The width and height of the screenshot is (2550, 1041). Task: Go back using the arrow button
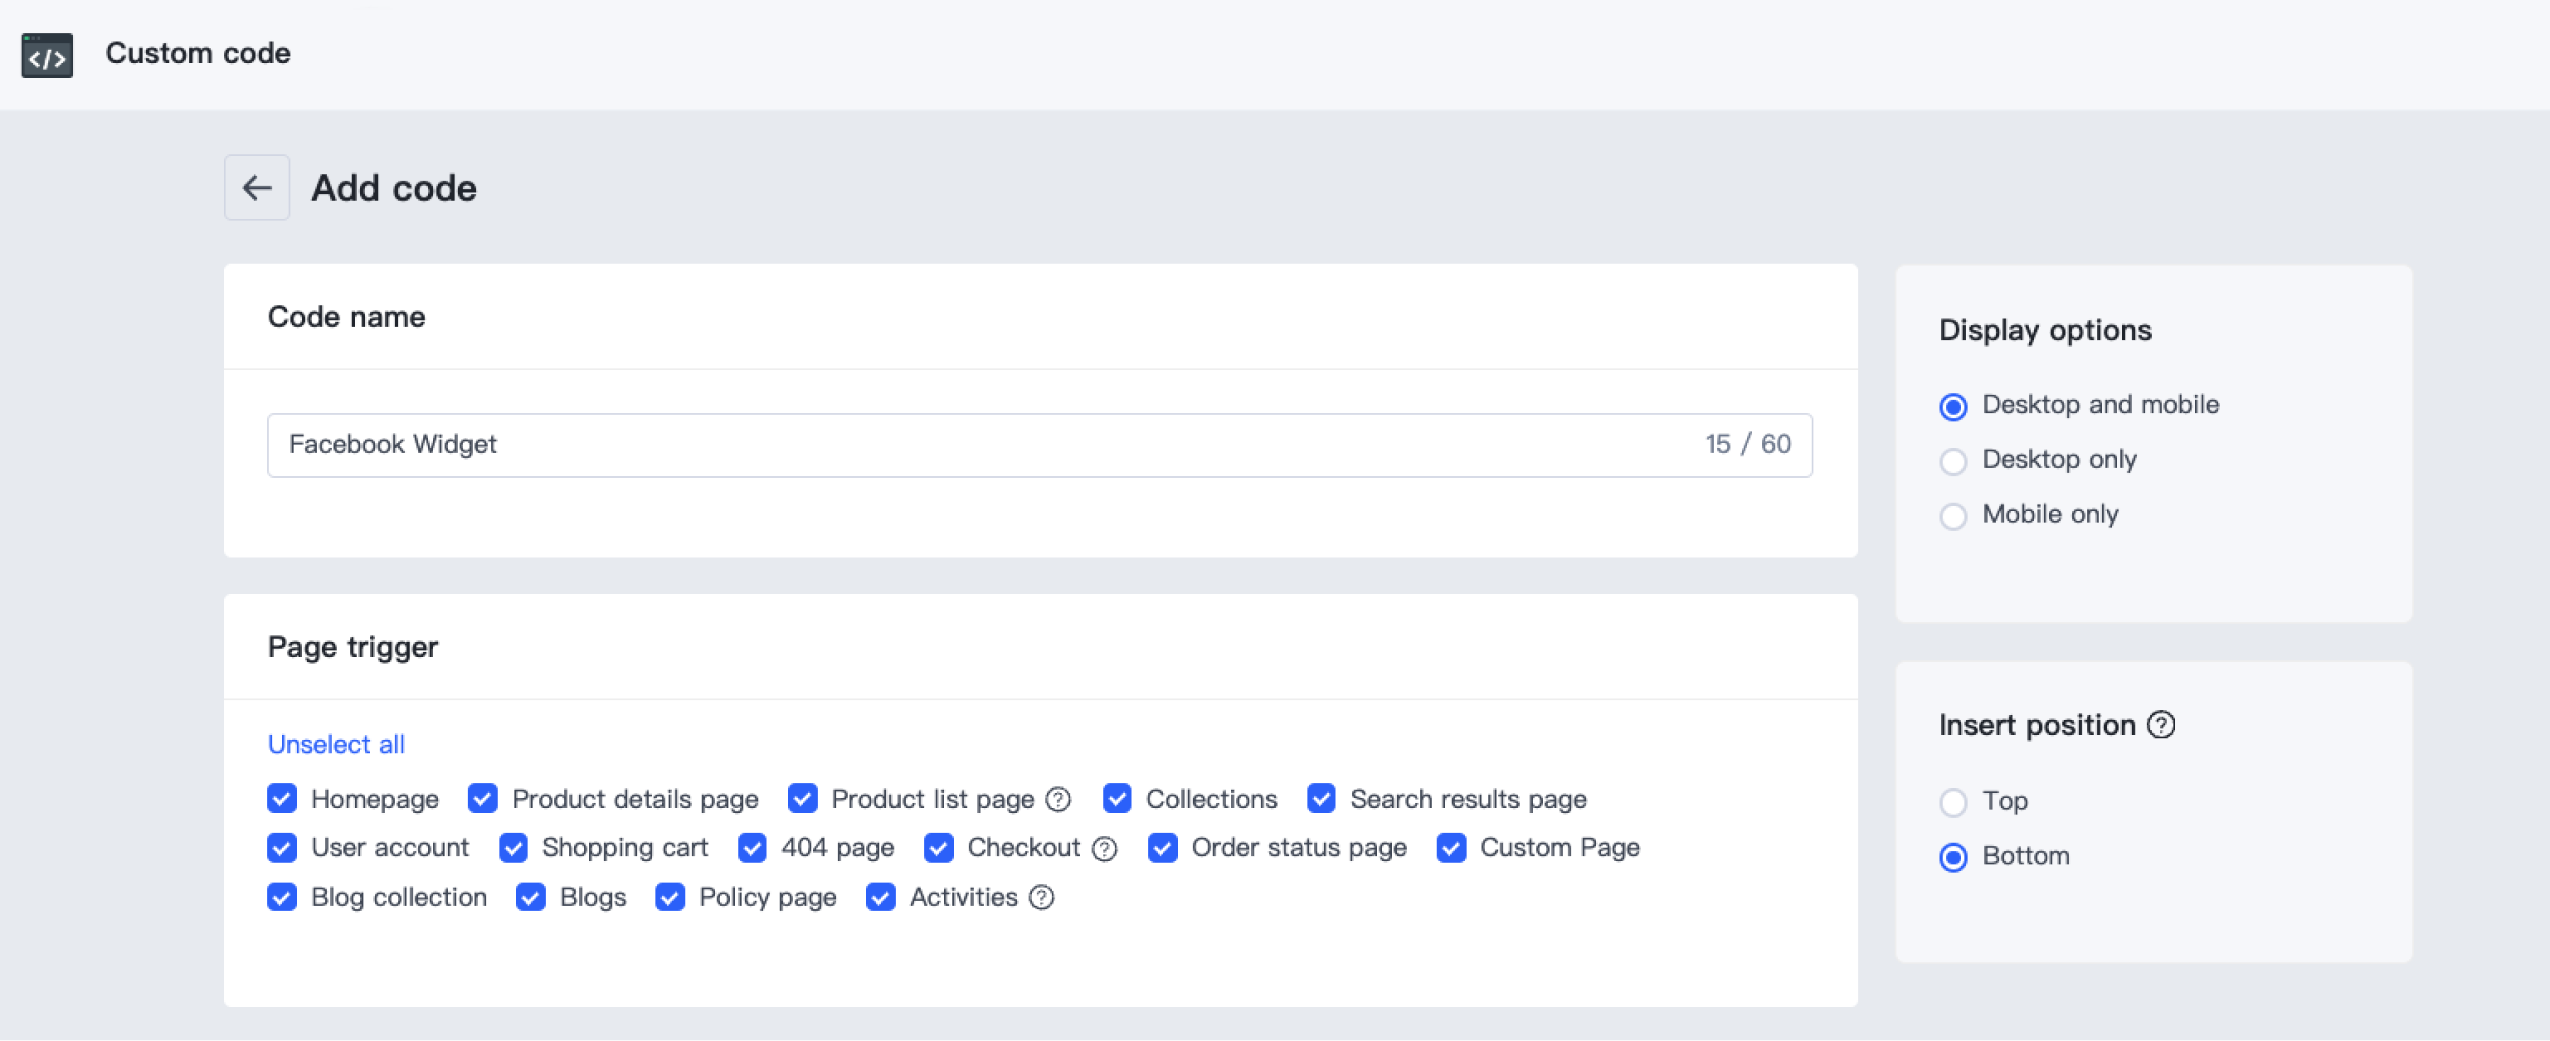pos(257,188)
